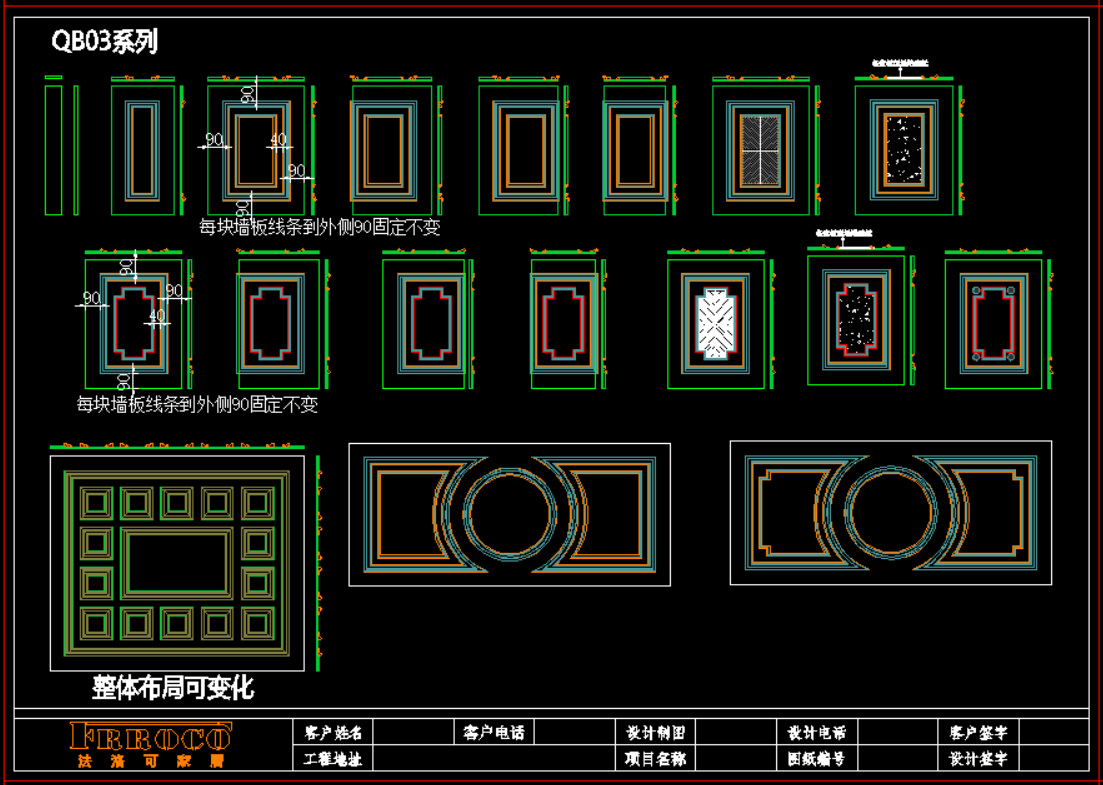This screenshot has height=785, width=1103.
Task: Select the 项目名称 label cell
Action: [x=655, y=759]
